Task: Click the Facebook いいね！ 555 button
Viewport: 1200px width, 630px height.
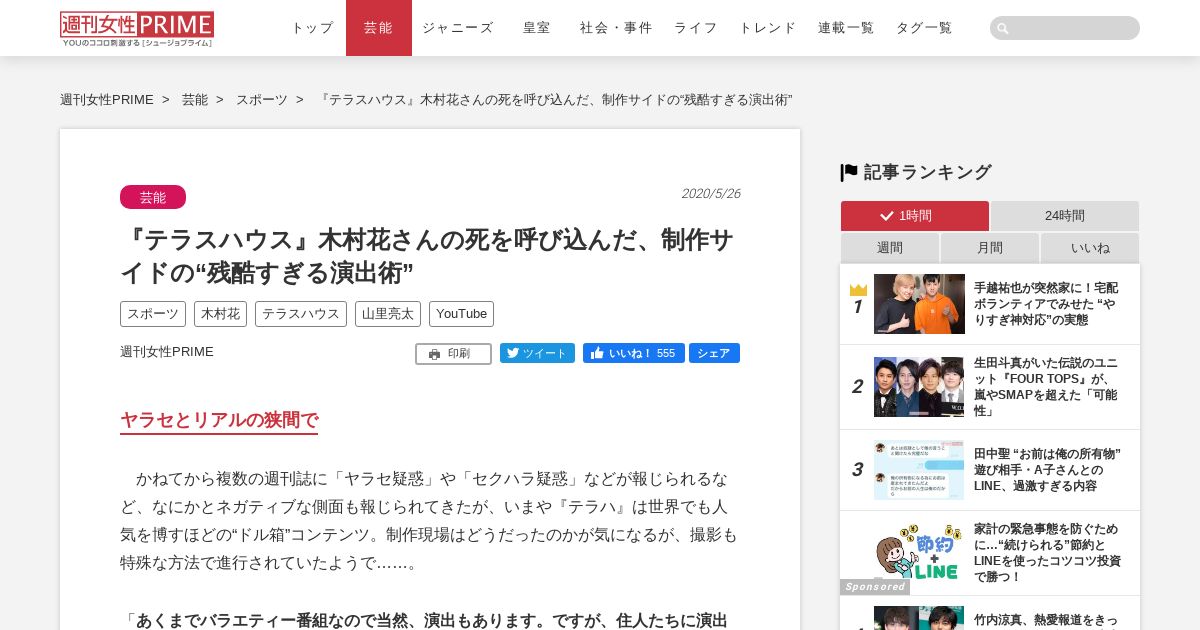Action: click(x=634, y=353)
